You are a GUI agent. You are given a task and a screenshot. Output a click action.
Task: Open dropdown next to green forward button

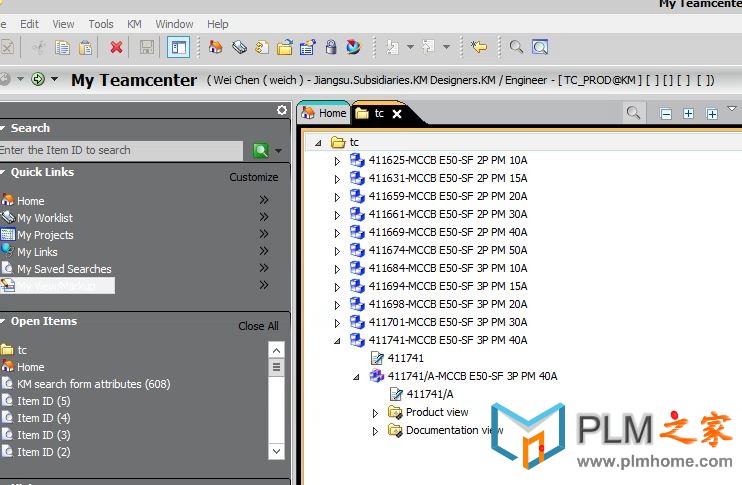click(54, 79)
